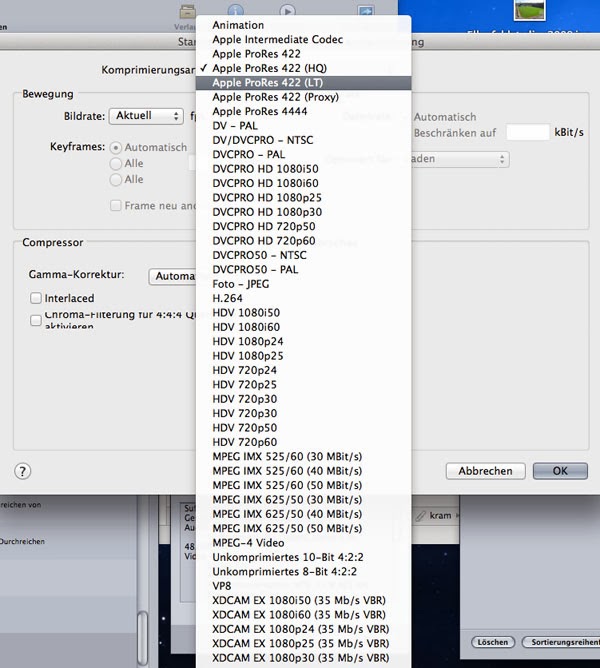This screenshot has height=668, width=600.
Task: Select MPEG IMX 625/50 (50 MBit/s)
Action: (x=303, y=528)
